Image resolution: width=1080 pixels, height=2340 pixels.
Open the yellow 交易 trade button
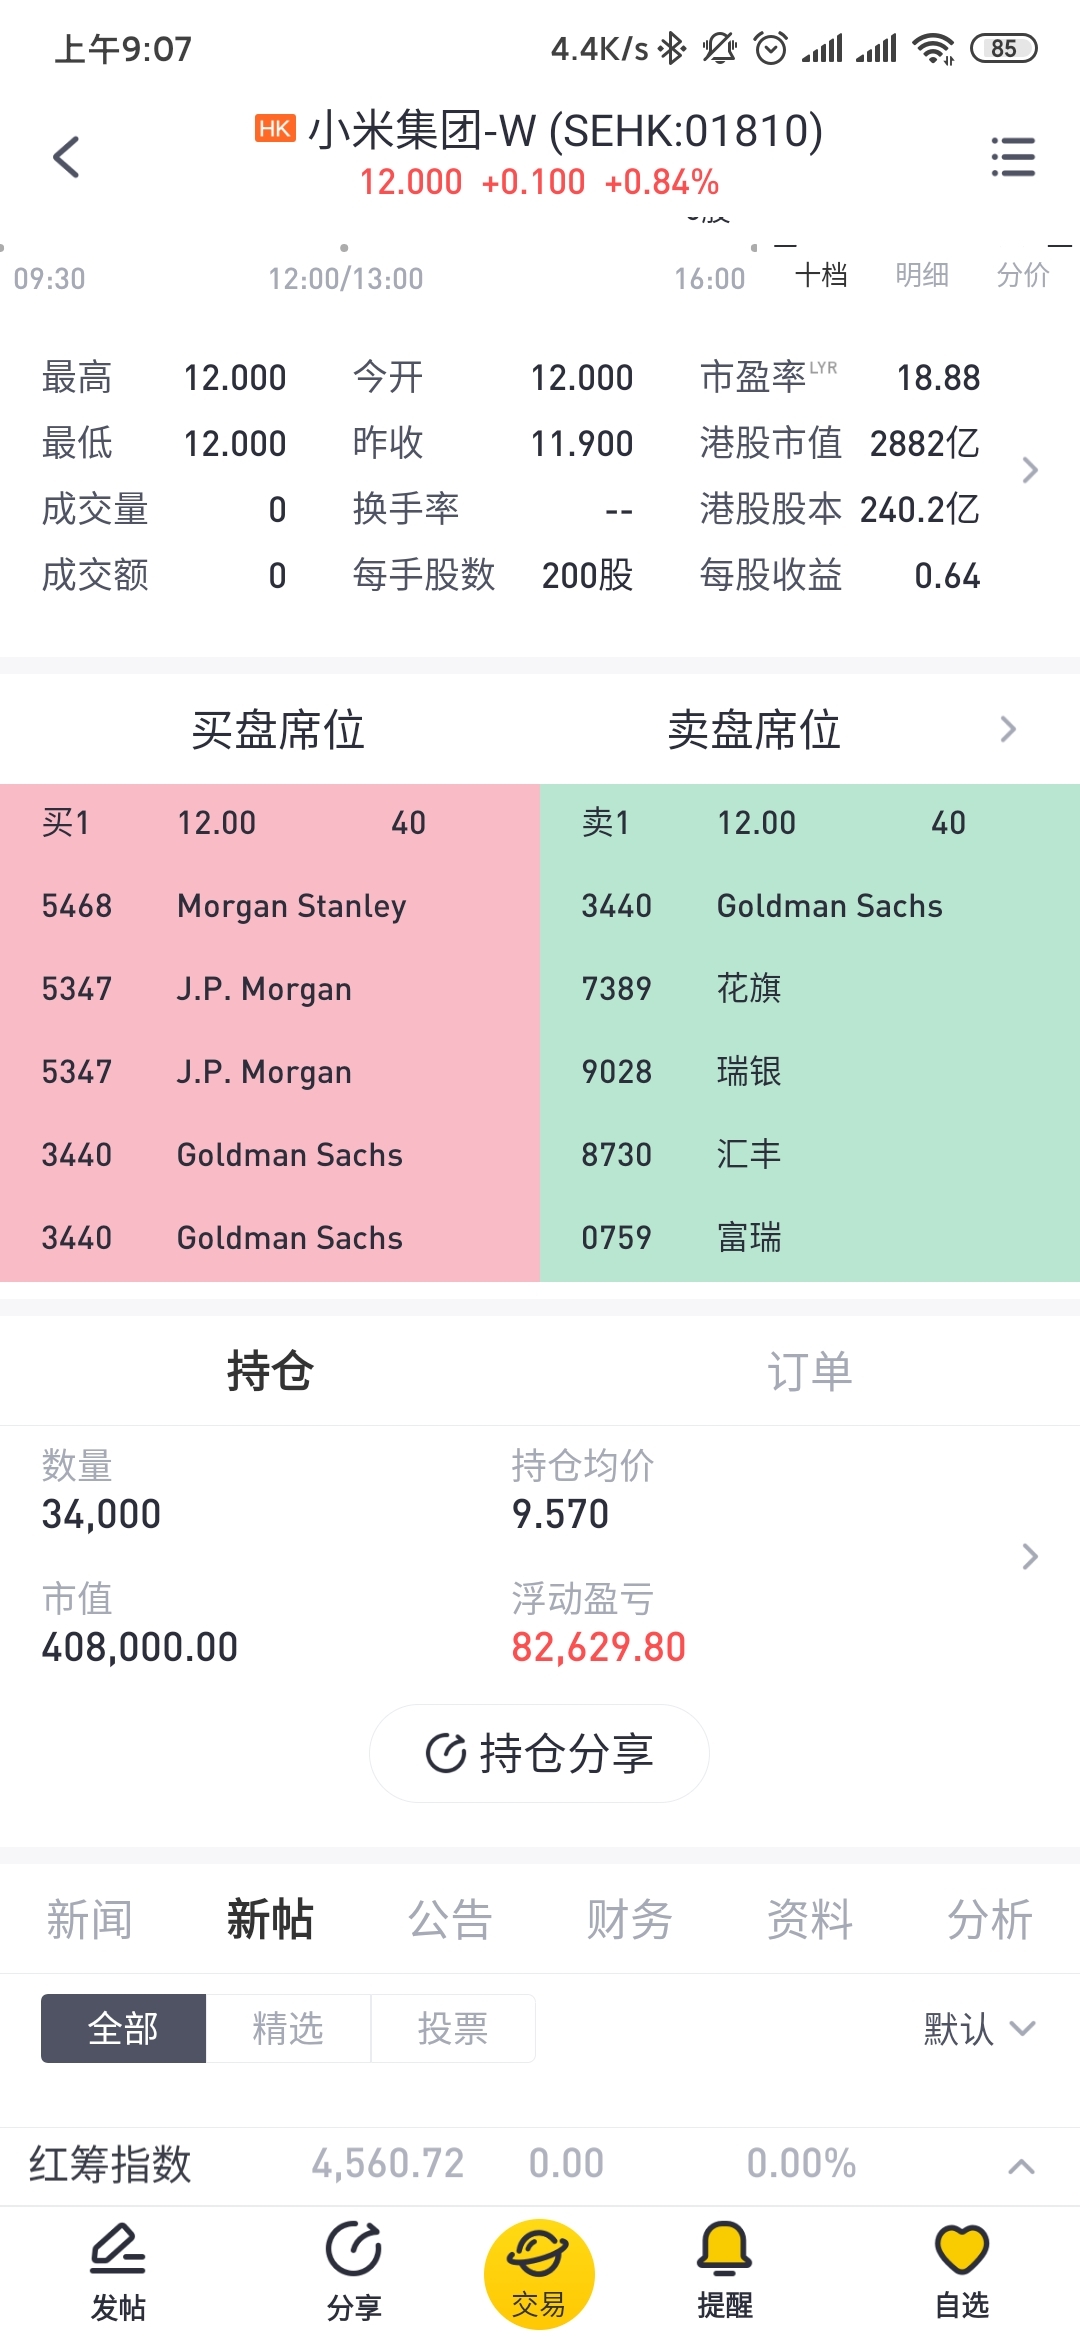click(539, 2274)
